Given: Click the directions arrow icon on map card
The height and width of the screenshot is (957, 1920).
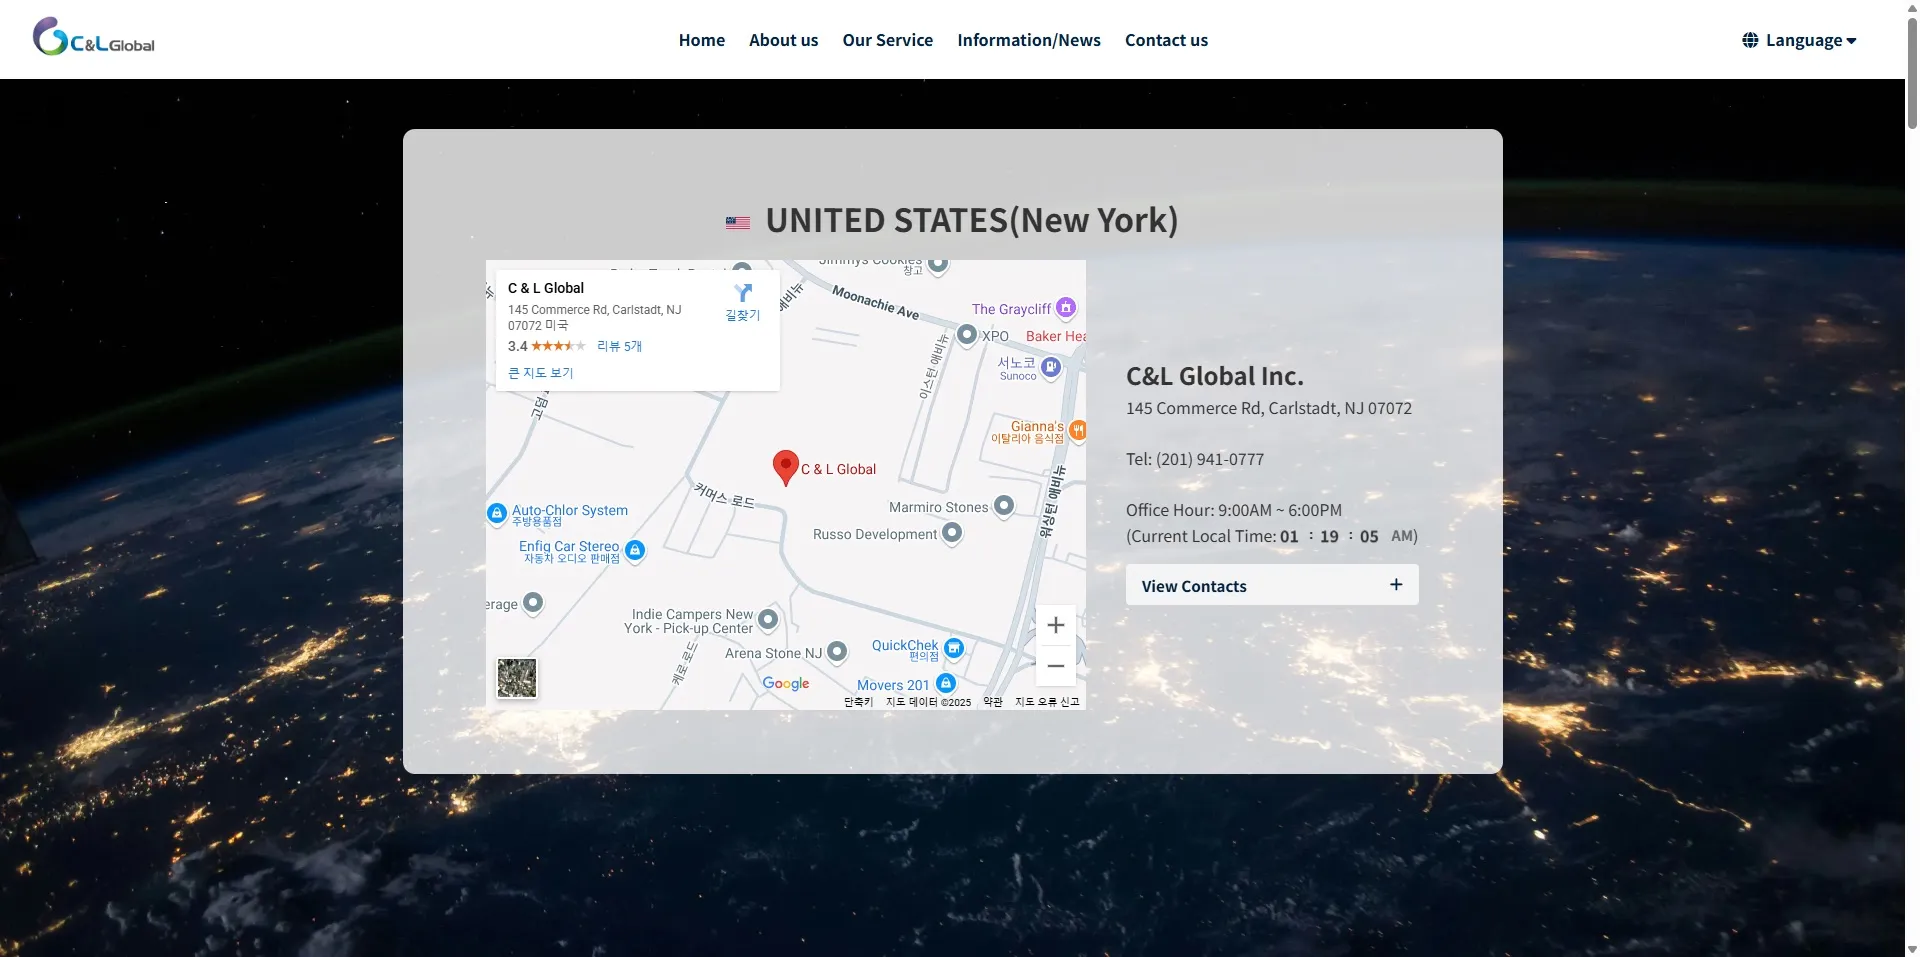Looking at the screenshot, I should [x=743, y=292].
